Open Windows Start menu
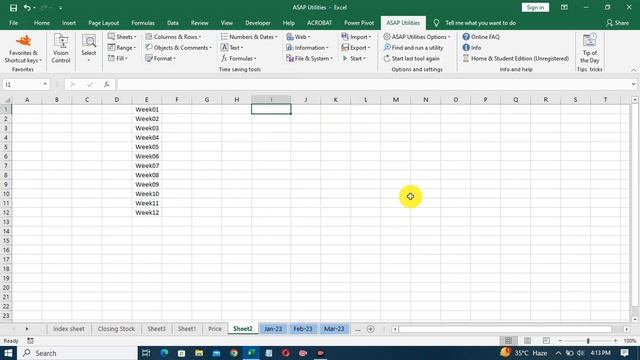This screenshot has height=360, width=640. coord(8,353)
